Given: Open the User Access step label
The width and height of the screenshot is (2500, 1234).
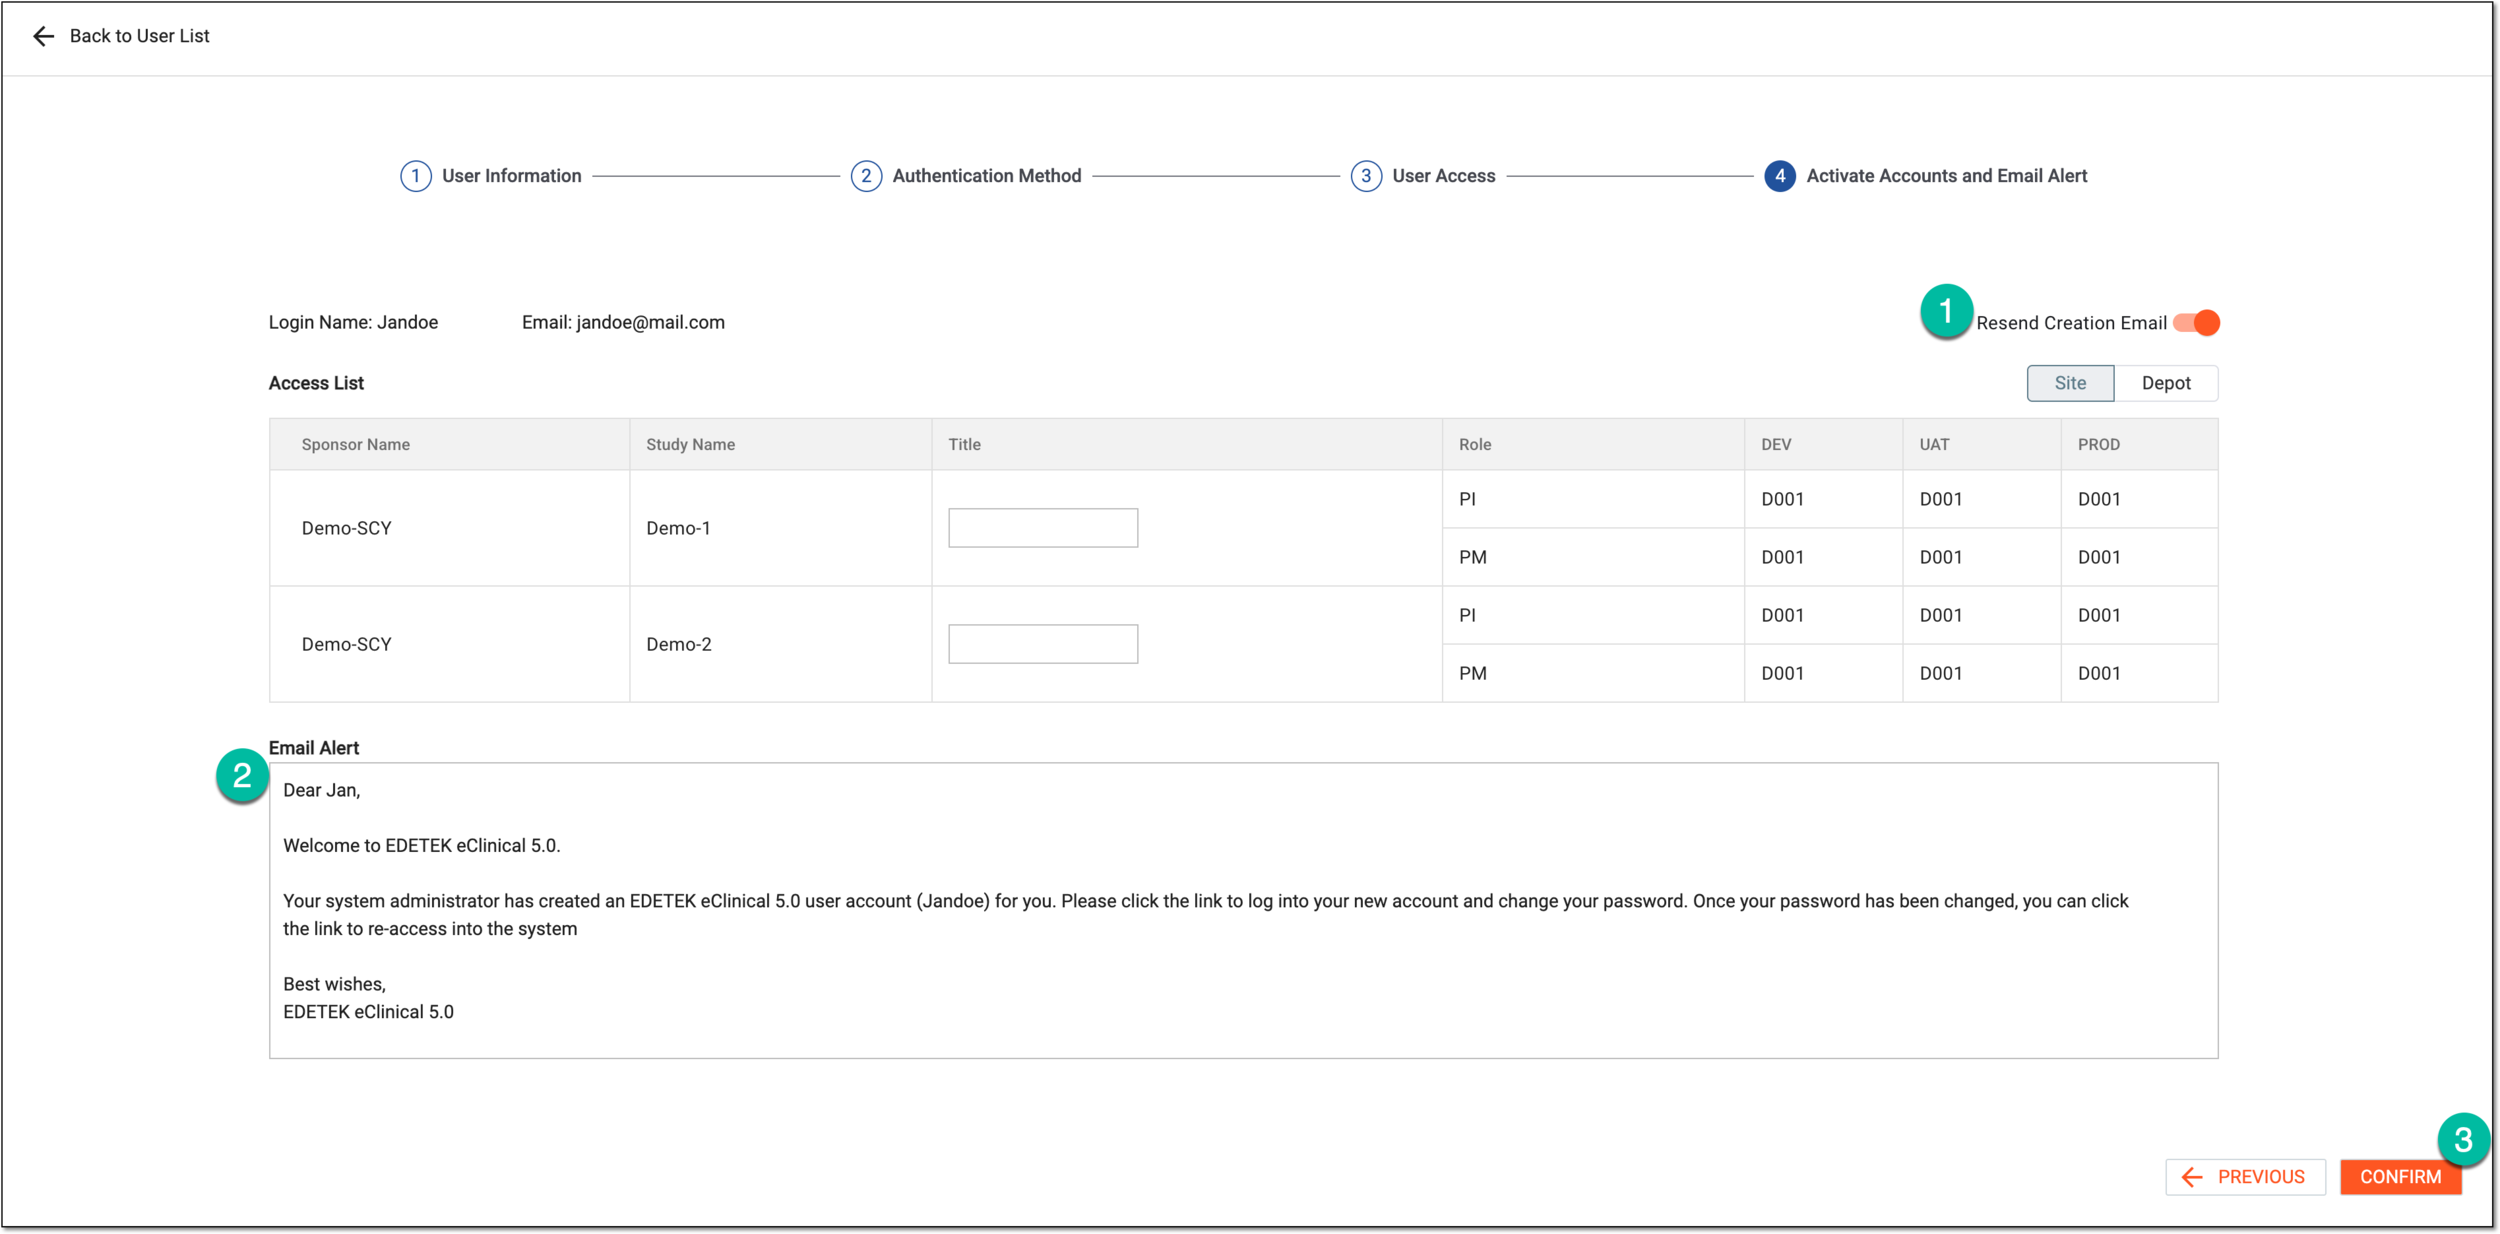Looking at the screenshot, I should [x=1443, y=176].
